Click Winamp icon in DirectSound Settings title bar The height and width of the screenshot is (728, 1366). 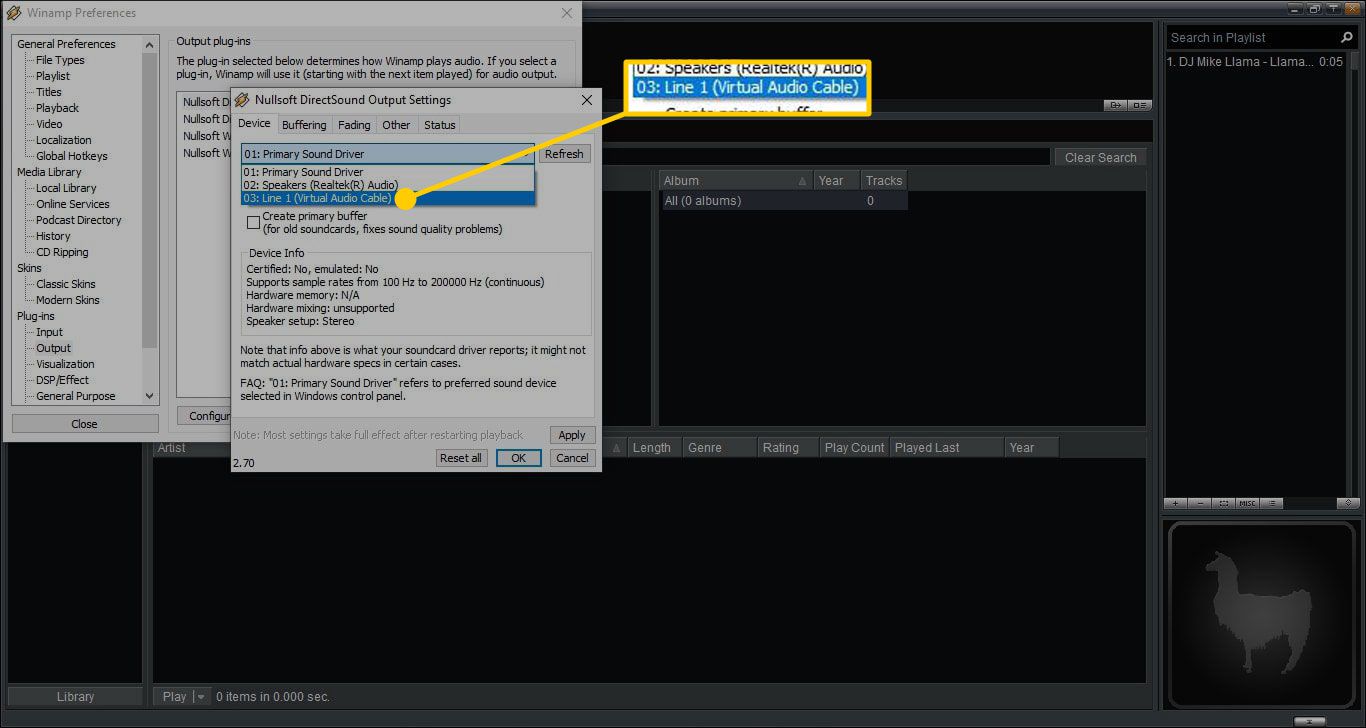point(241,100)
